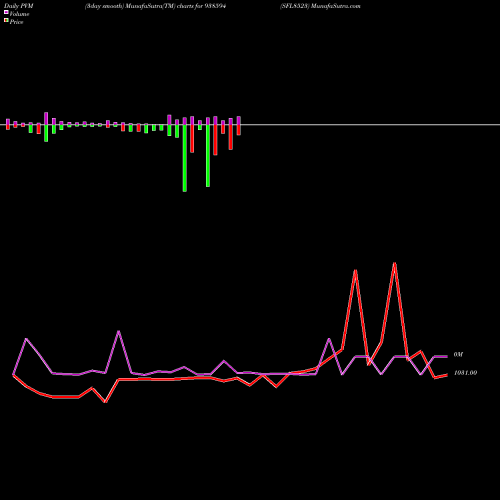Image resolution: width=500 pixels, height=500 pixels.
Task: Click the first red price line peak
Action: click(x=355, y=271)
